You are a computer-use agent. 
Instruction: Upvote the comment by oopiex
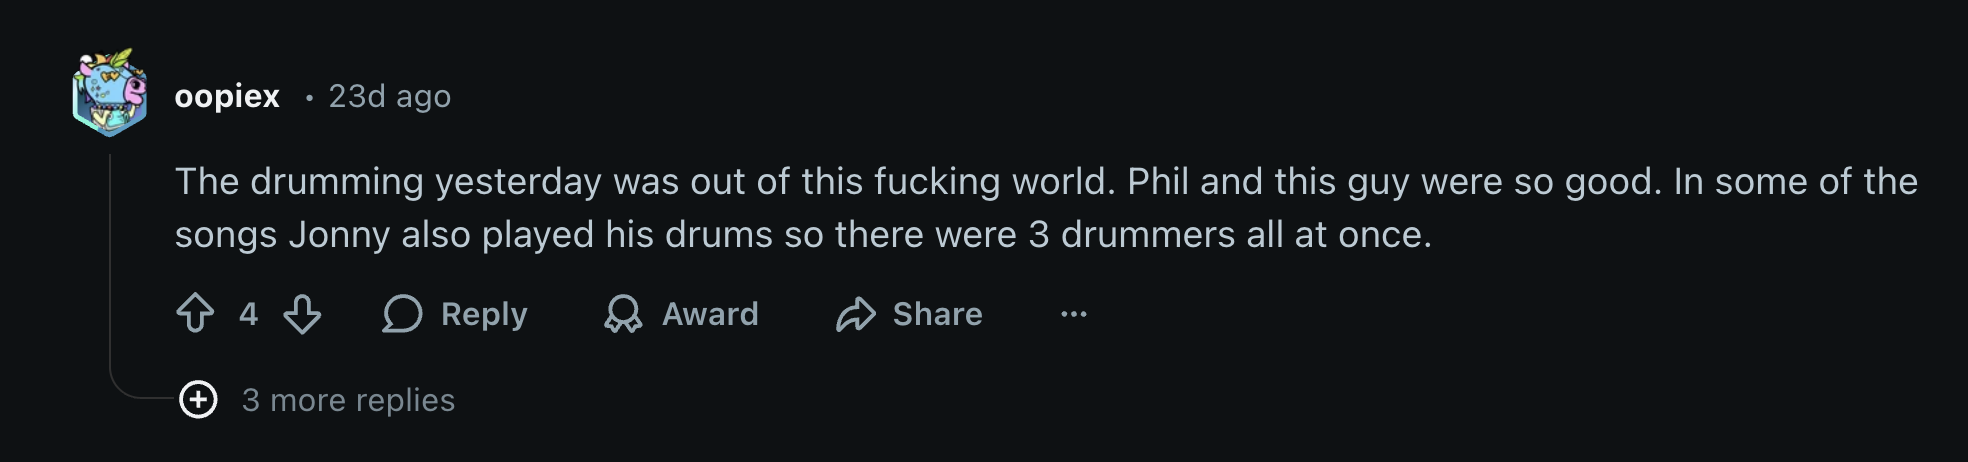pyautogui.click(x=195, y=313)
